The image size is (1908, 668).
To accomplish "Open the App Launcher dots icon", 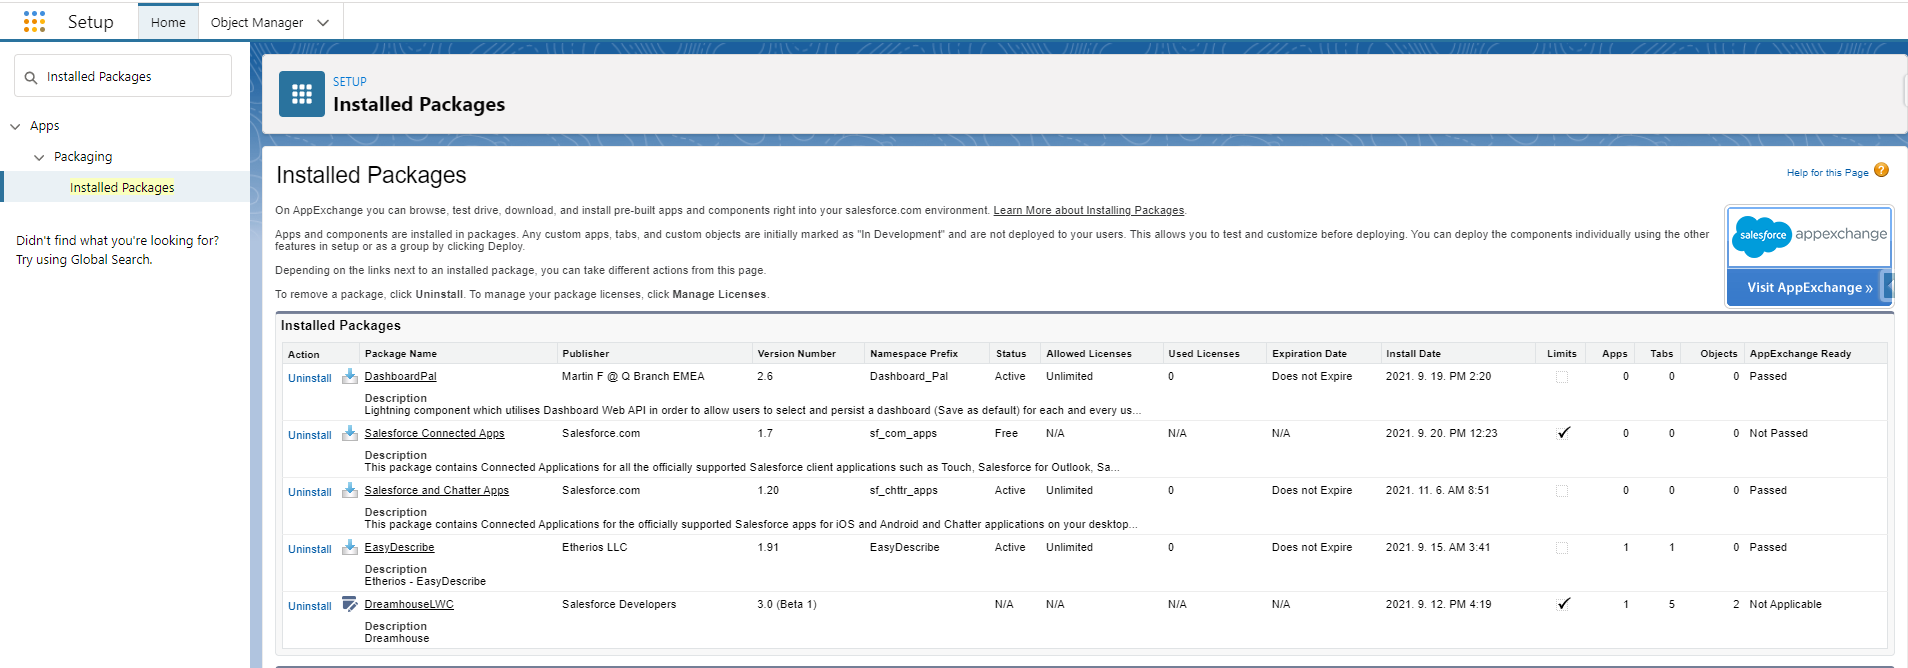I will pyautogui.click(x=34, y=21).
